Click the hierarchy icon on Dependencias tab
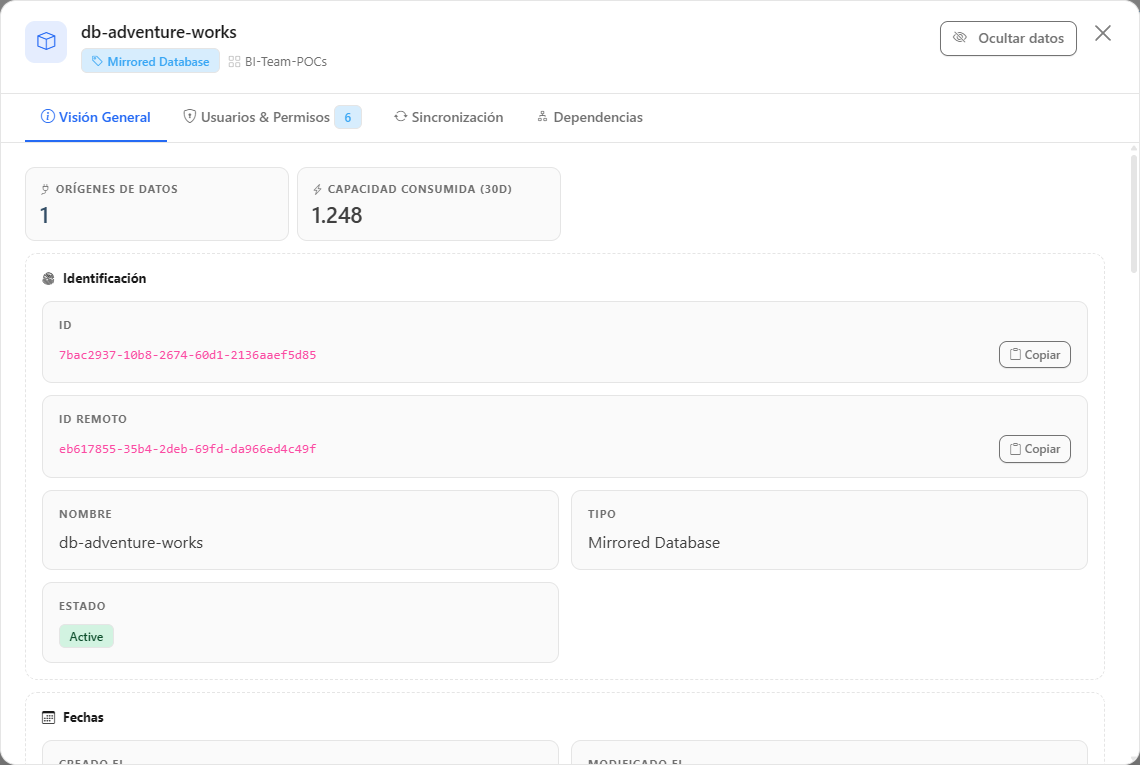 (542, 116)
